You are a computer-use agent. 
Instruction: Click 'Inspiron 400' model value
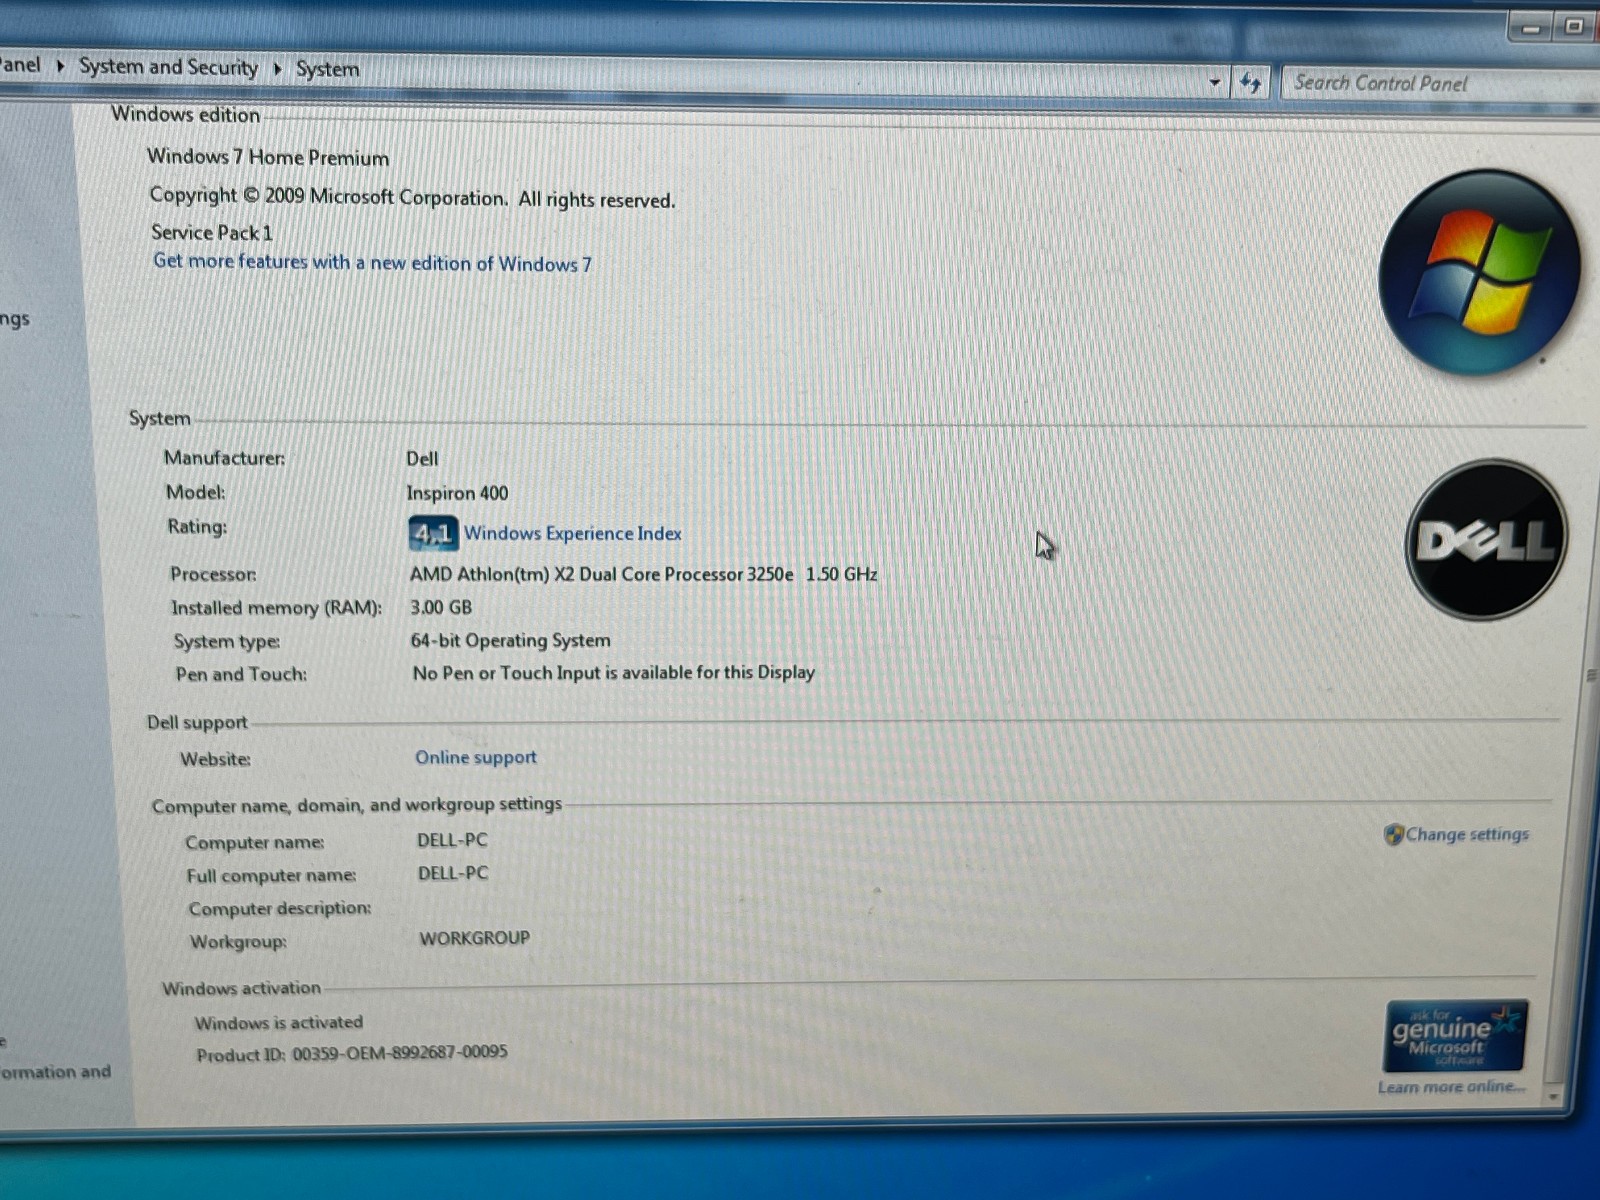click(x=457, y=493)
